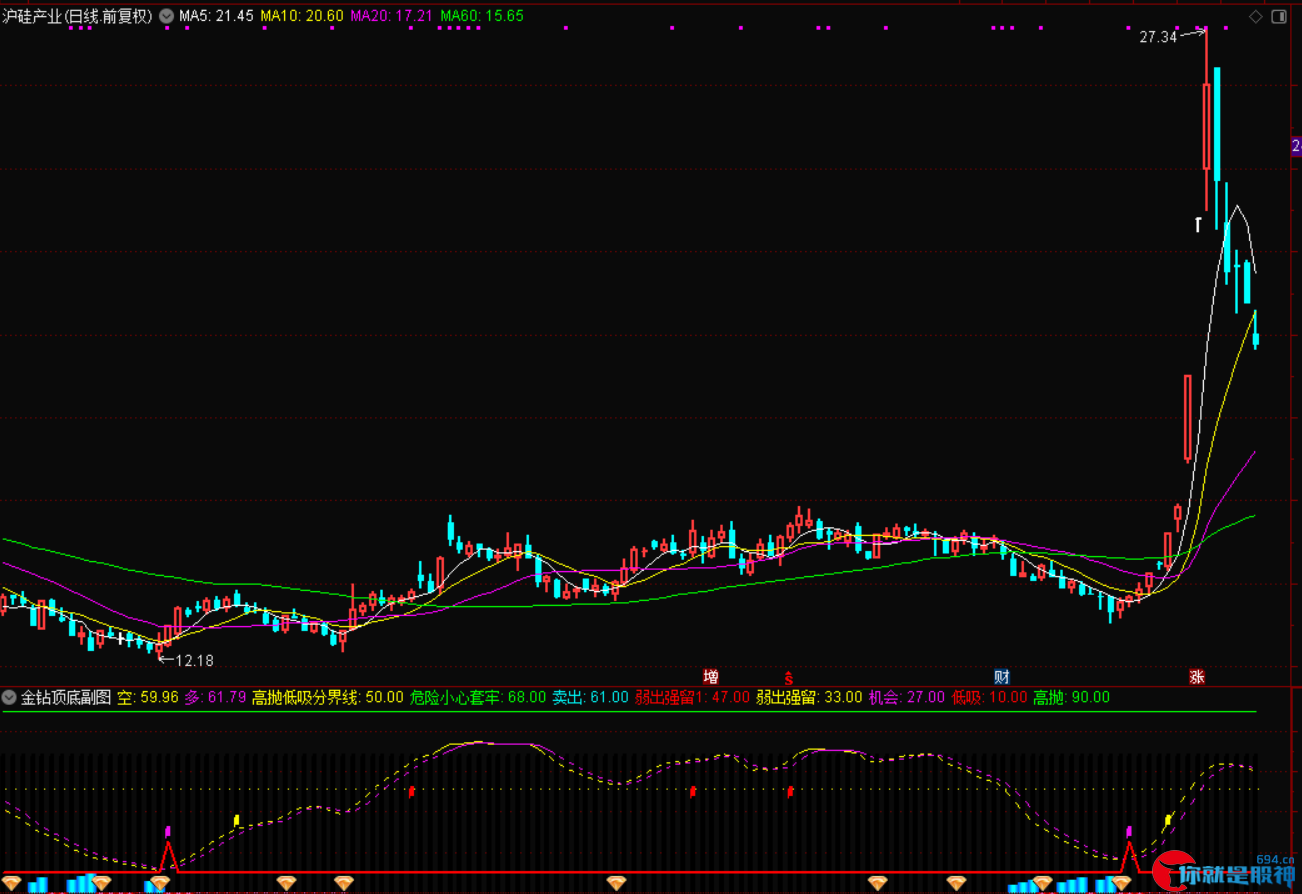Select the 高抛: 90.00 parameter
The height and width of the screenshot is (894, 1302).
[1072, 697]
